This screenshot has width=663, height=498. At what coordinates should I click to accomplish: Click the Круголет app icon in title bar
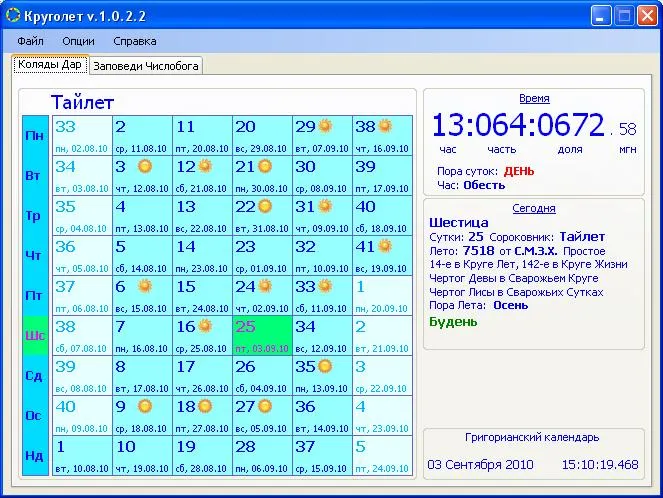13,15
